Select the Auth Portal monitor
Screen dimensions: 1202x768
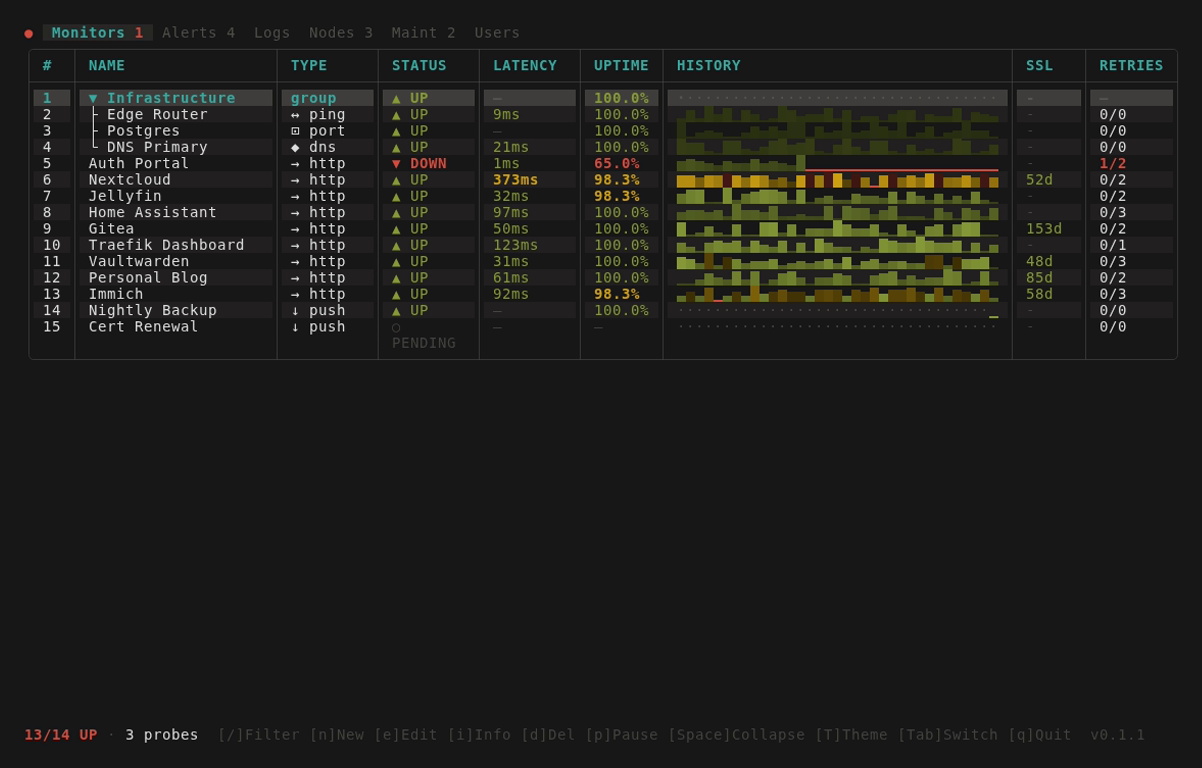tap(603, 163)
